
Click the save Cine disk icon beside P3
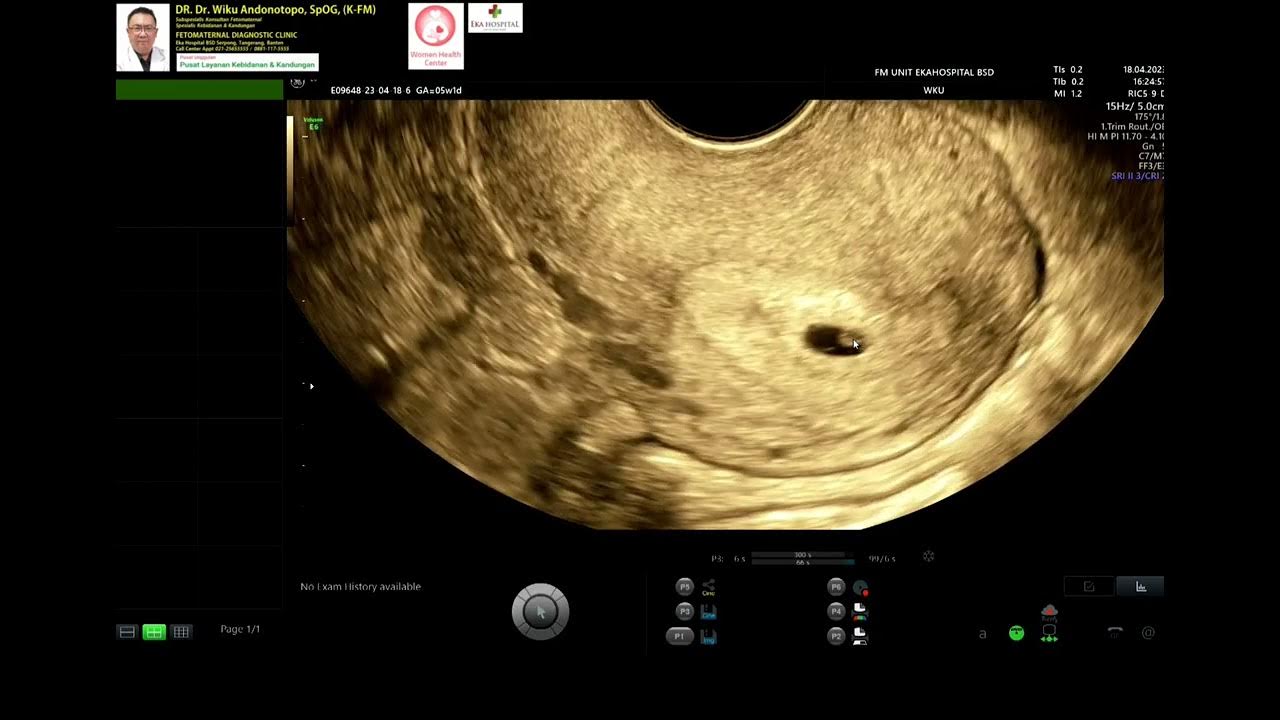click(x=708, y=611)
